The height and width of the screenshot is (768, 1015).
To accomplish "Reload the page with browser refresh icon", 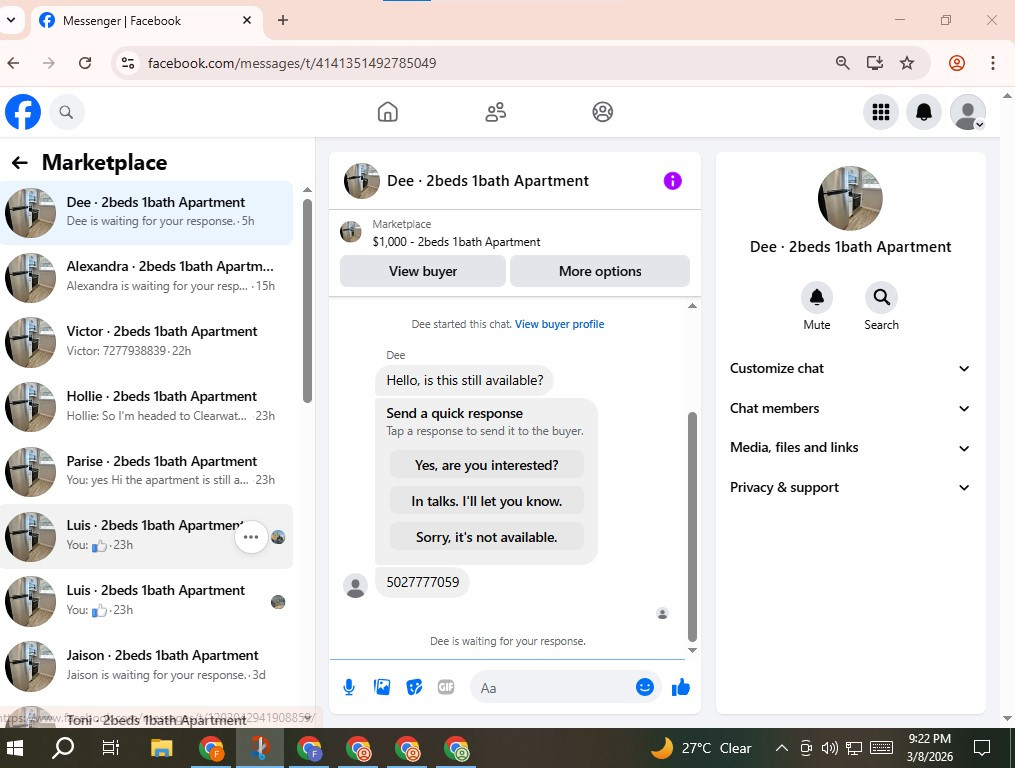I will tap(85, 63).
